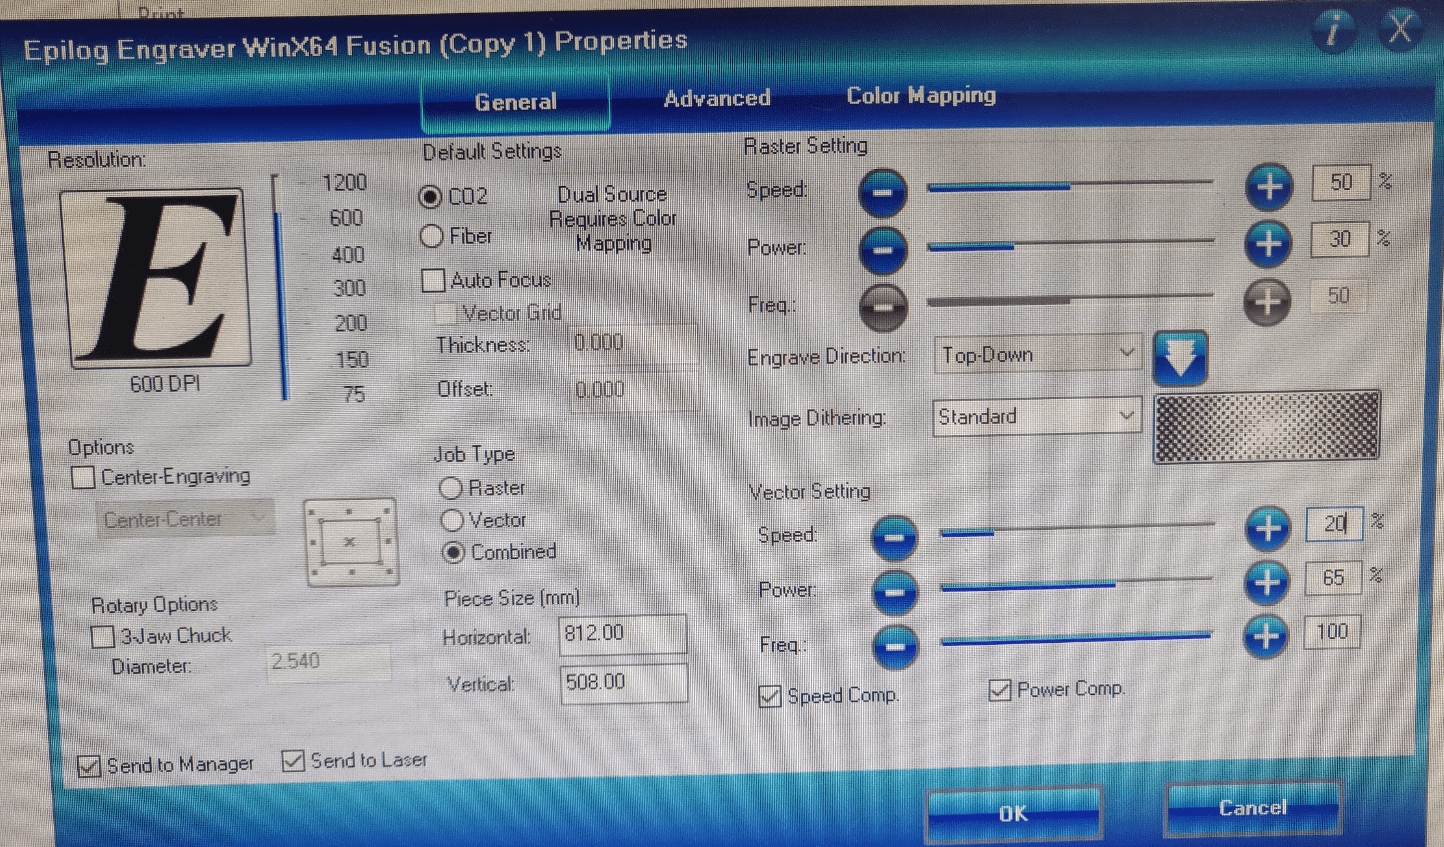The height and width of the screenshot is (847, 1444).
Task: Click the Raster Freq value field
Action: coord(1338,296)
